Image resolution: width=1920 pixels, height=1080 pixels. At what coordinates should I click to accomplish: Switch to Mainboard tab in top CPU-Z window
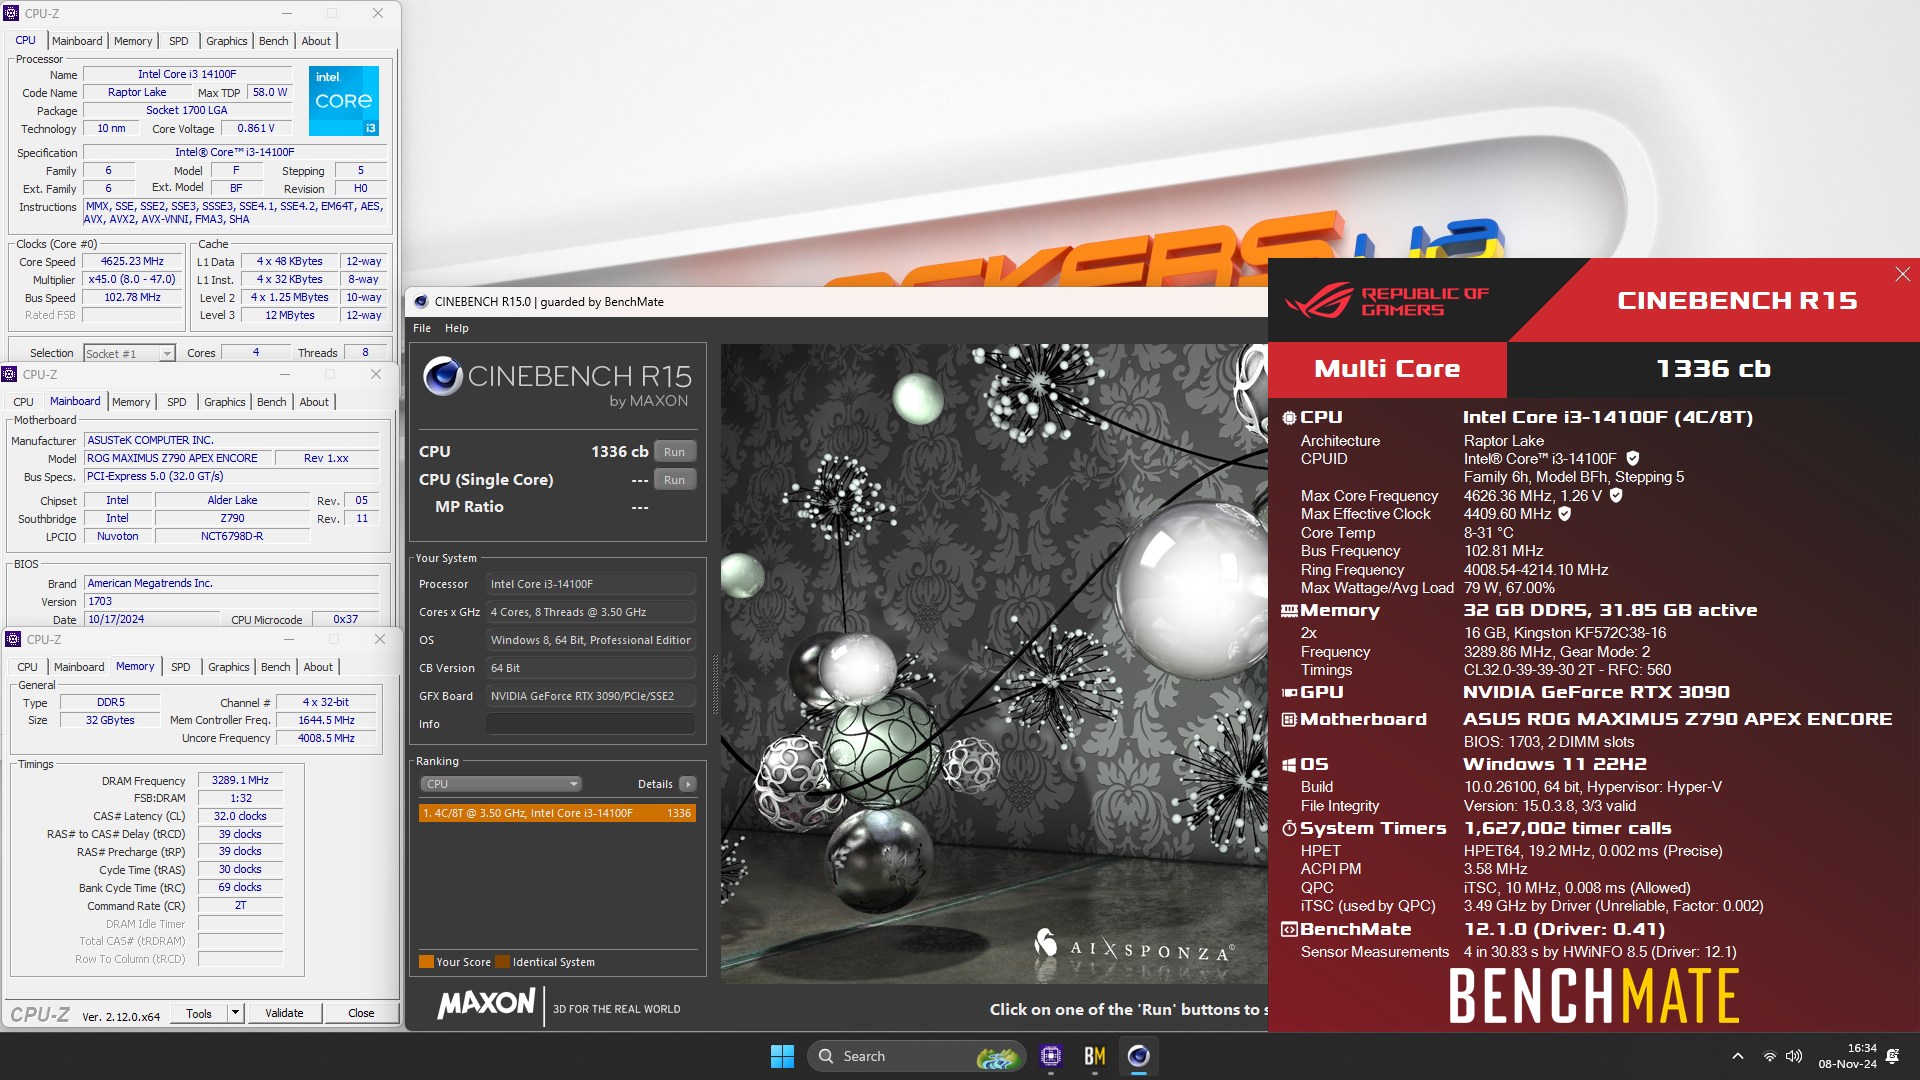tap(77, 41)
